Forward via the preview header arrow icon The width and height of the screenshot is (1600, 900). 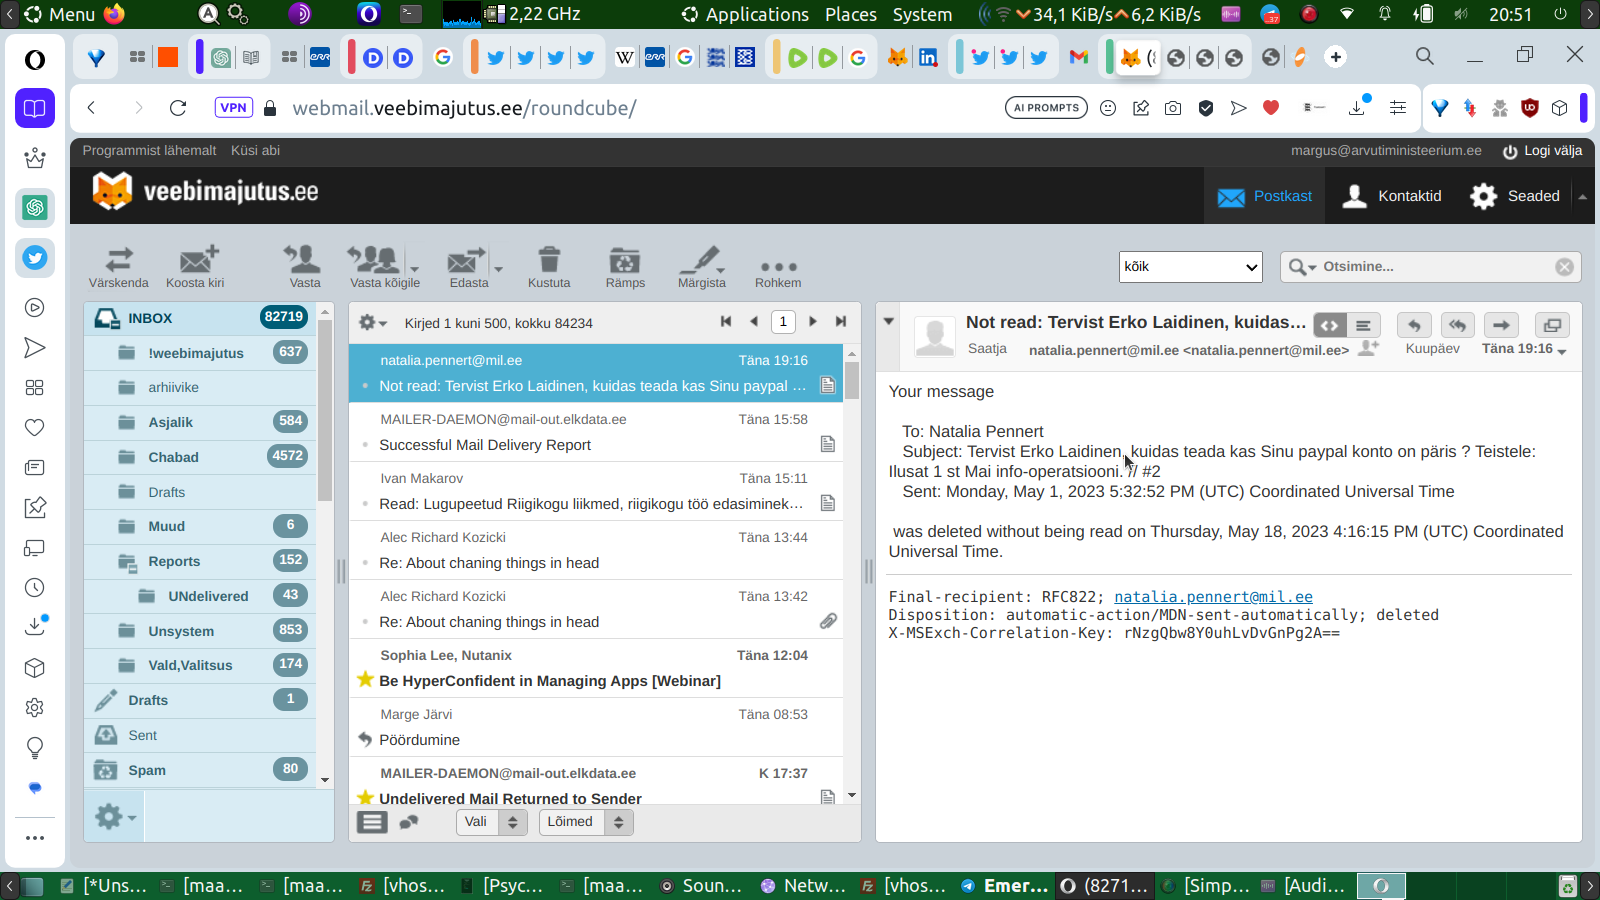[1501, 325]
